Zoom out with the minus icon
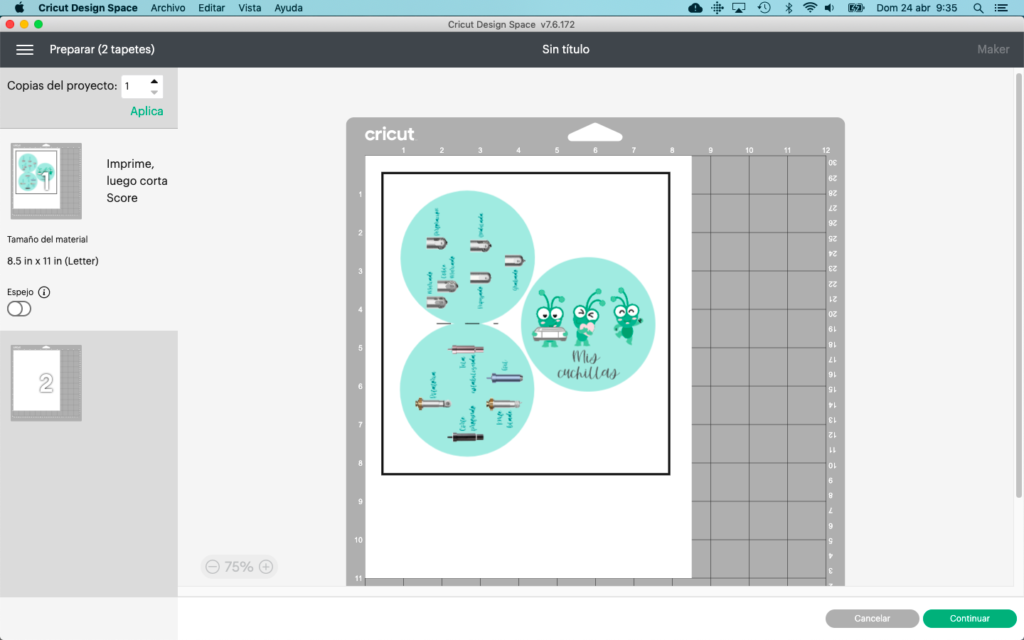This screenshot has width=1024, height=640. coord(212,567)
